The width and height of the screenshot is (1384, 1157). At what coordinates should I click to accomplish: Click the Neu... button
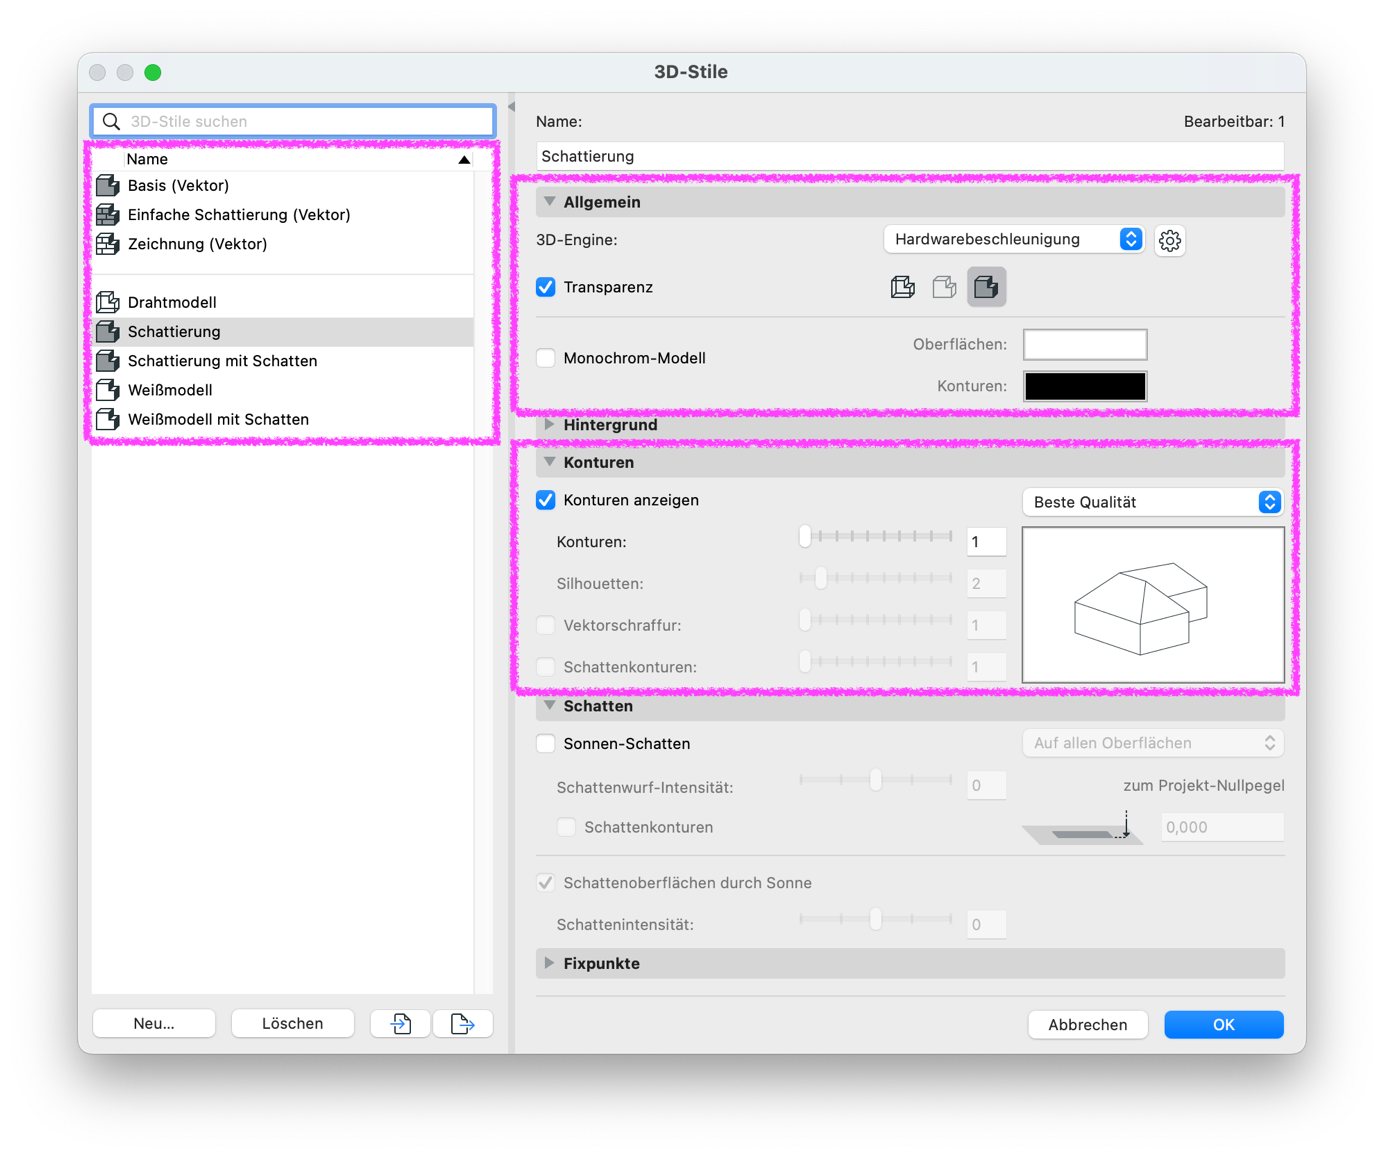tap(154, 1023)
